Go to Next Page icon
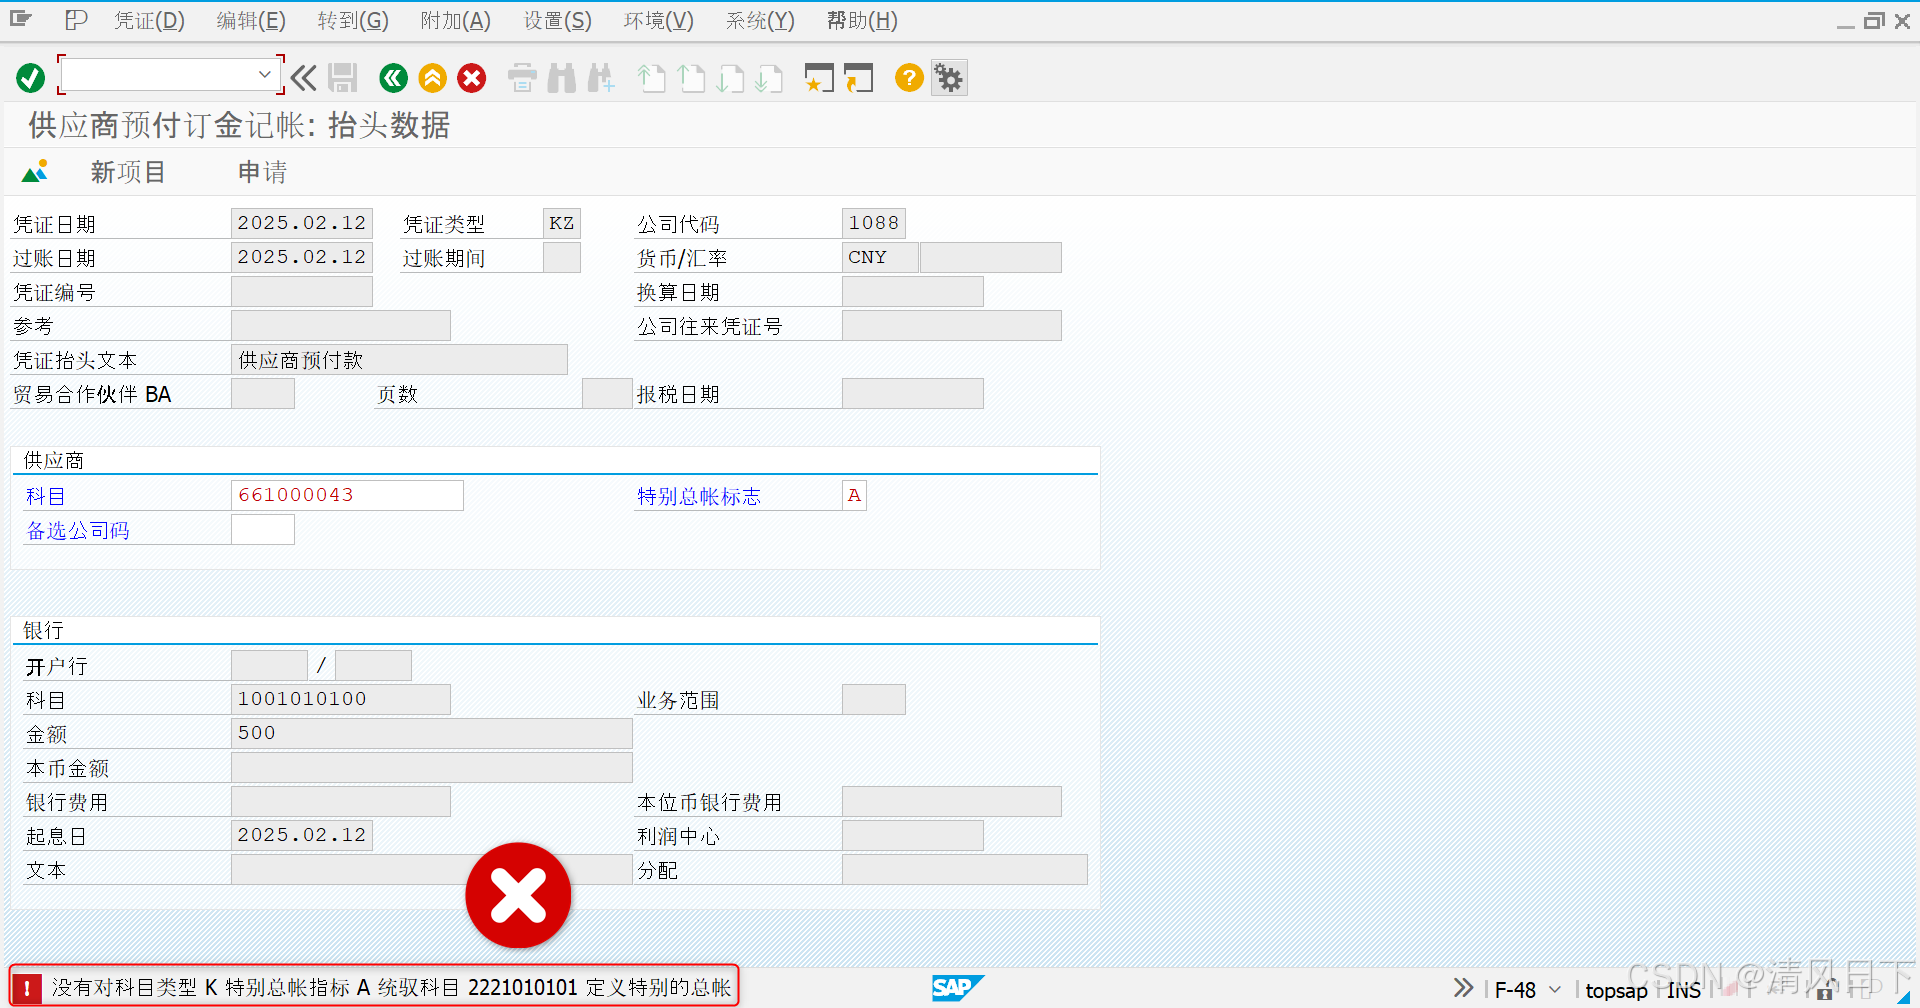Viewport: 1920px width, 1008px height. point(730,78)
